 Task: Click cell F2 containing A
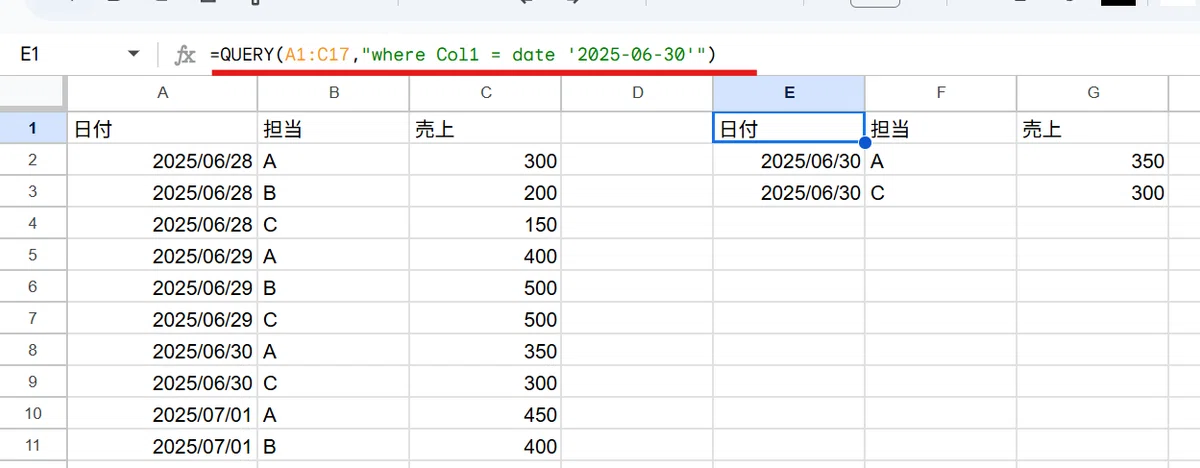tap(941, 160)
